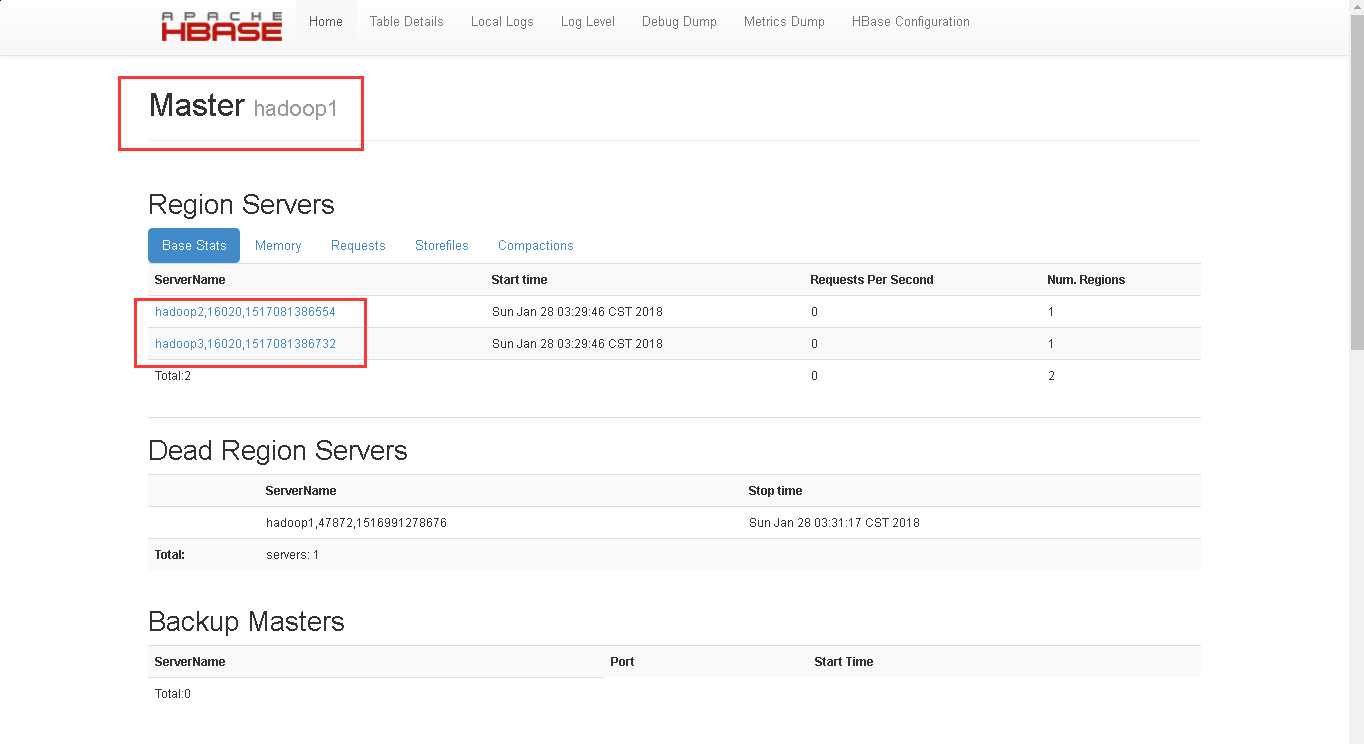
Task: Open region server hadoop2,16020,1517081386554
Action: pyautogui.click(x=245, y=312)
